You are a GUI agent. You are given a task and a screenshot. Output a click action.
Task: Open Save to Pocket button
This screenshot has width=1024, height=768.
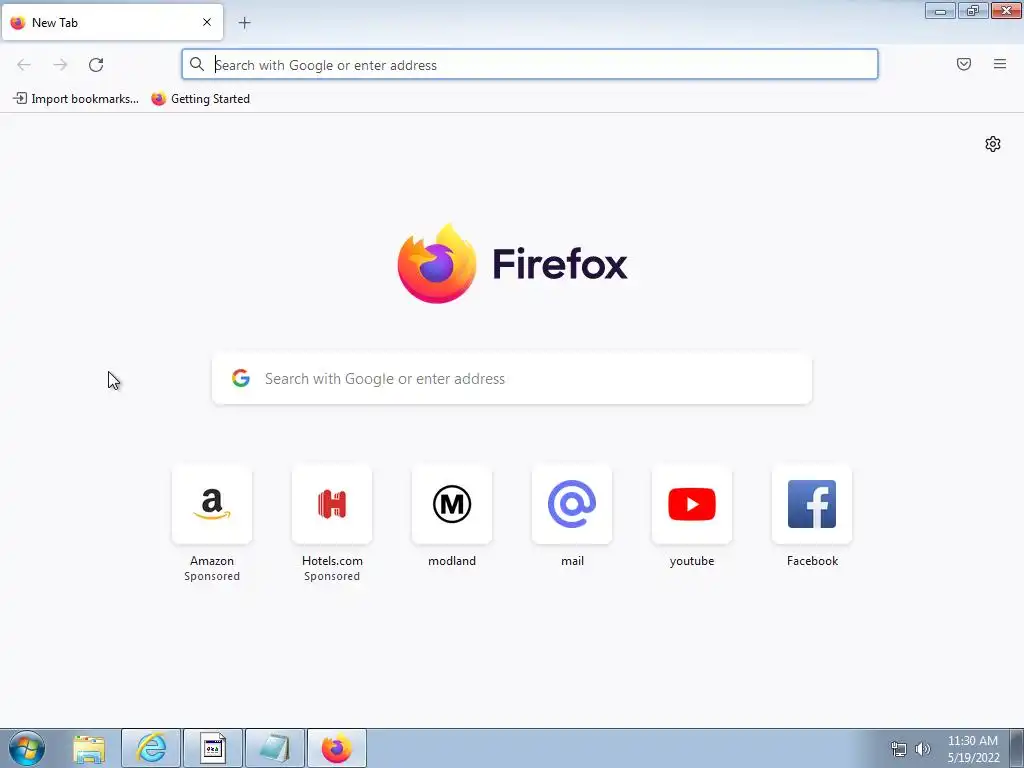point(964,64)
